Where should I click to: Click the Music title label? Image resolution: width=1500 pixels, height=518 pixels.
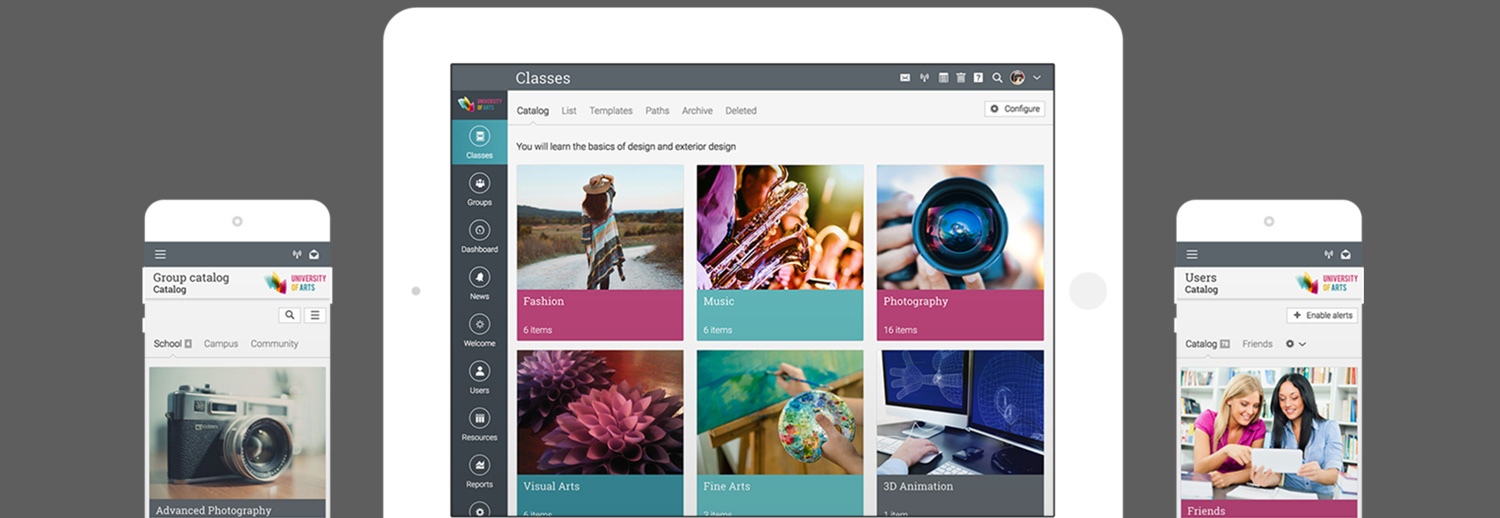[x=718, y=301]
